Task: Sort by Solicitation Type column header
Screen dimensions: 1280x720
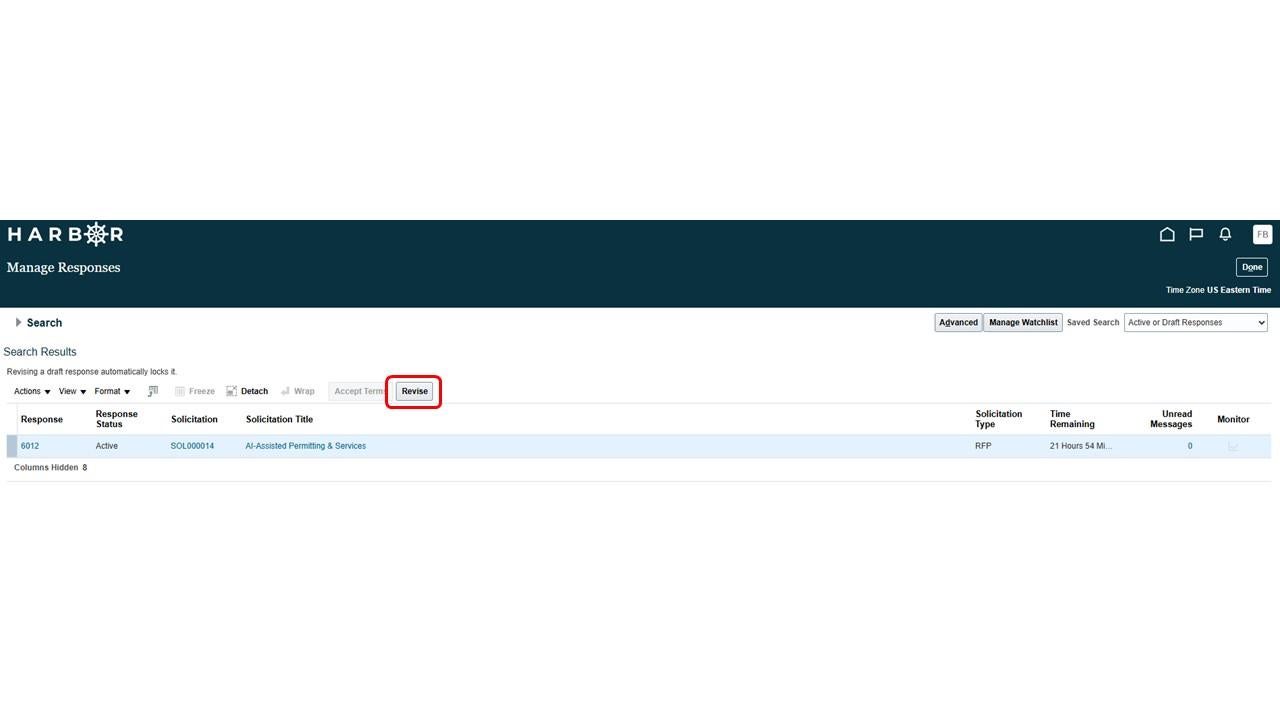Action: (x=999, y=419)
